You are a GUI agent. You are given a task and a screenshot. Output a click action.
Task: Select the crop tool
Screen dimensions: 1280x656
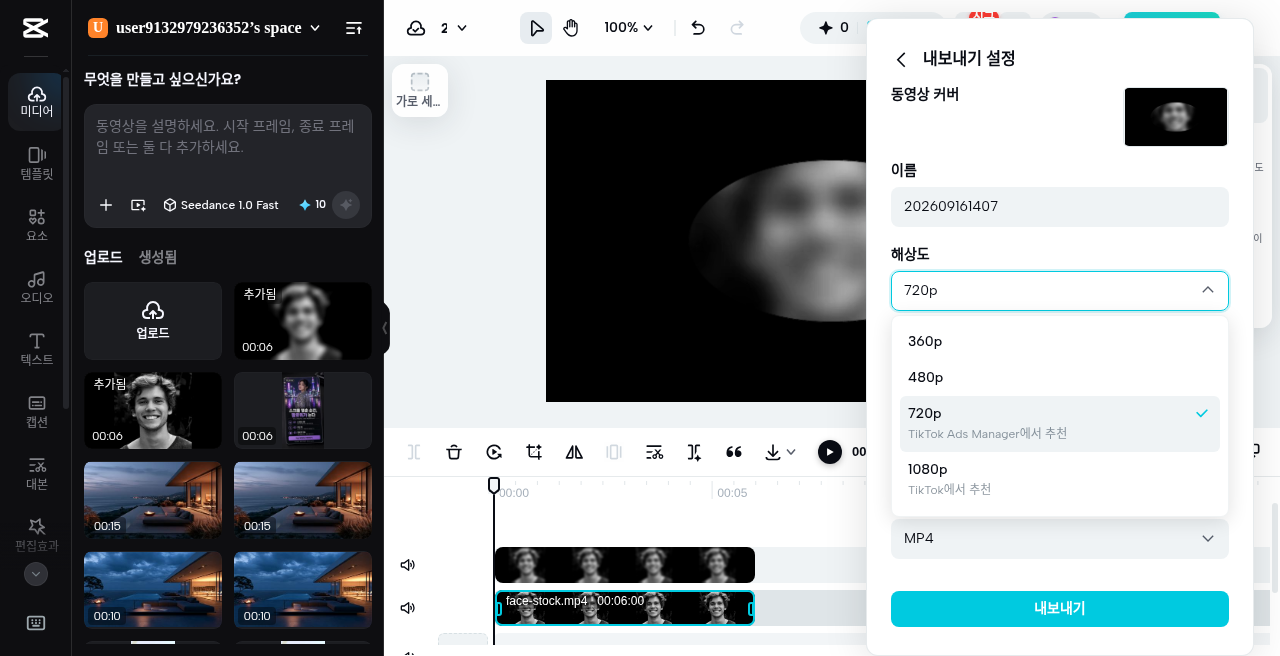[534, 452]
